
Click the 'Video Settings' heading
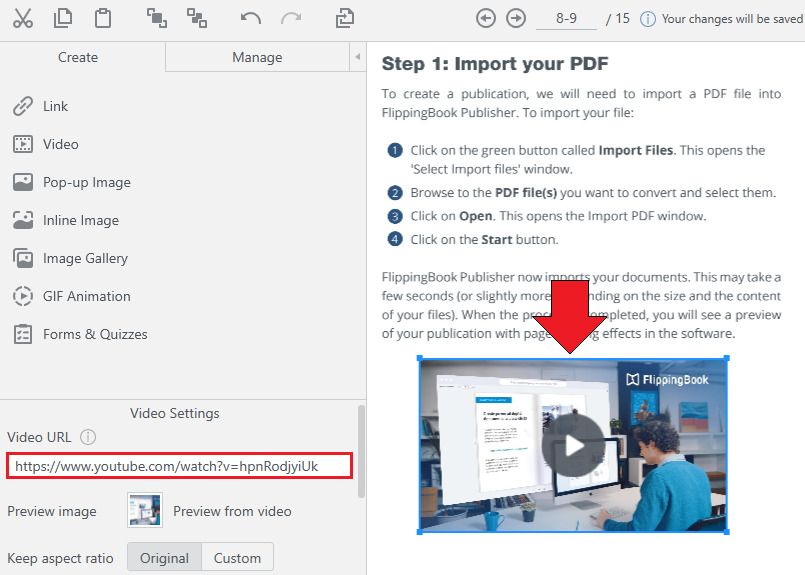point(175,413)
